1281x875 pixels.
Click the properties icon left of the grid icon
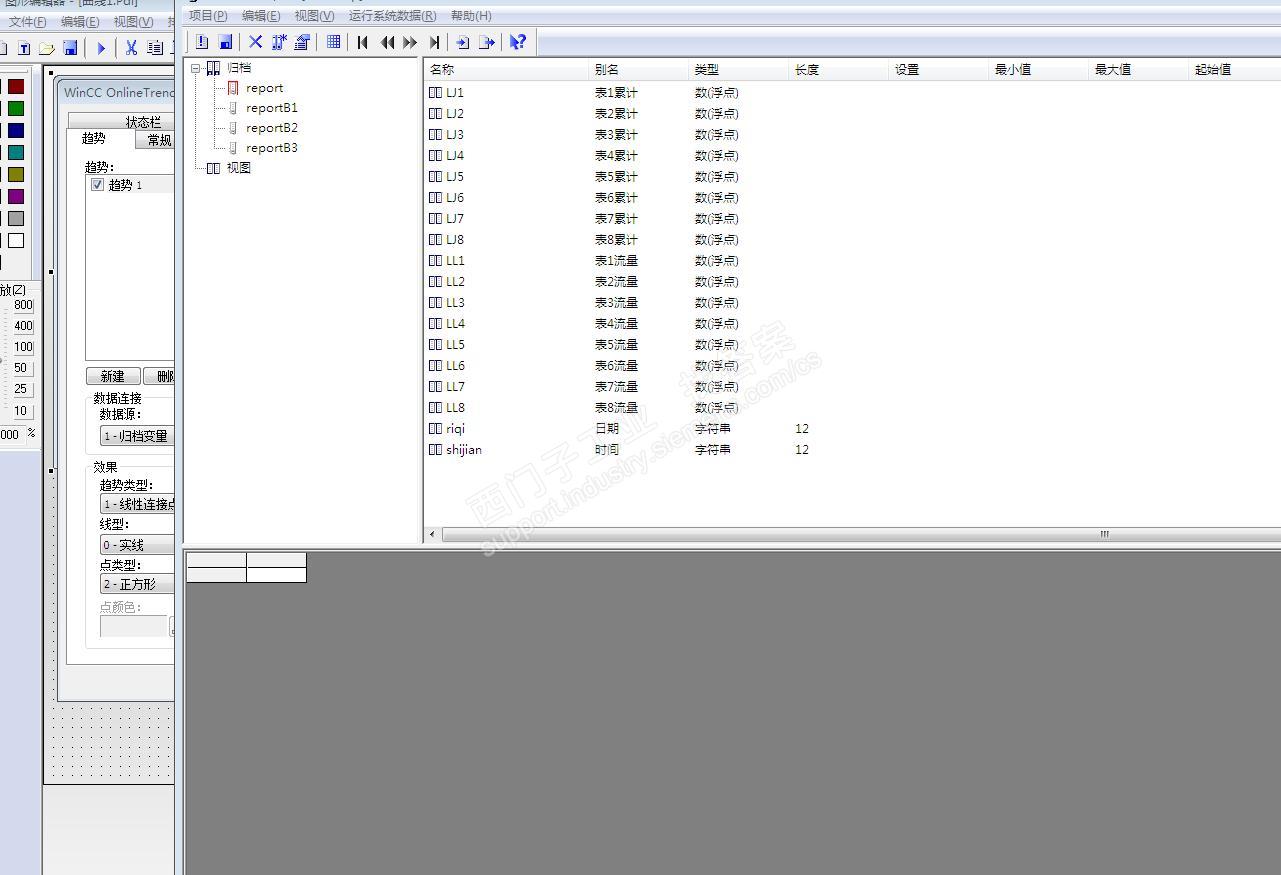(302, 42)
